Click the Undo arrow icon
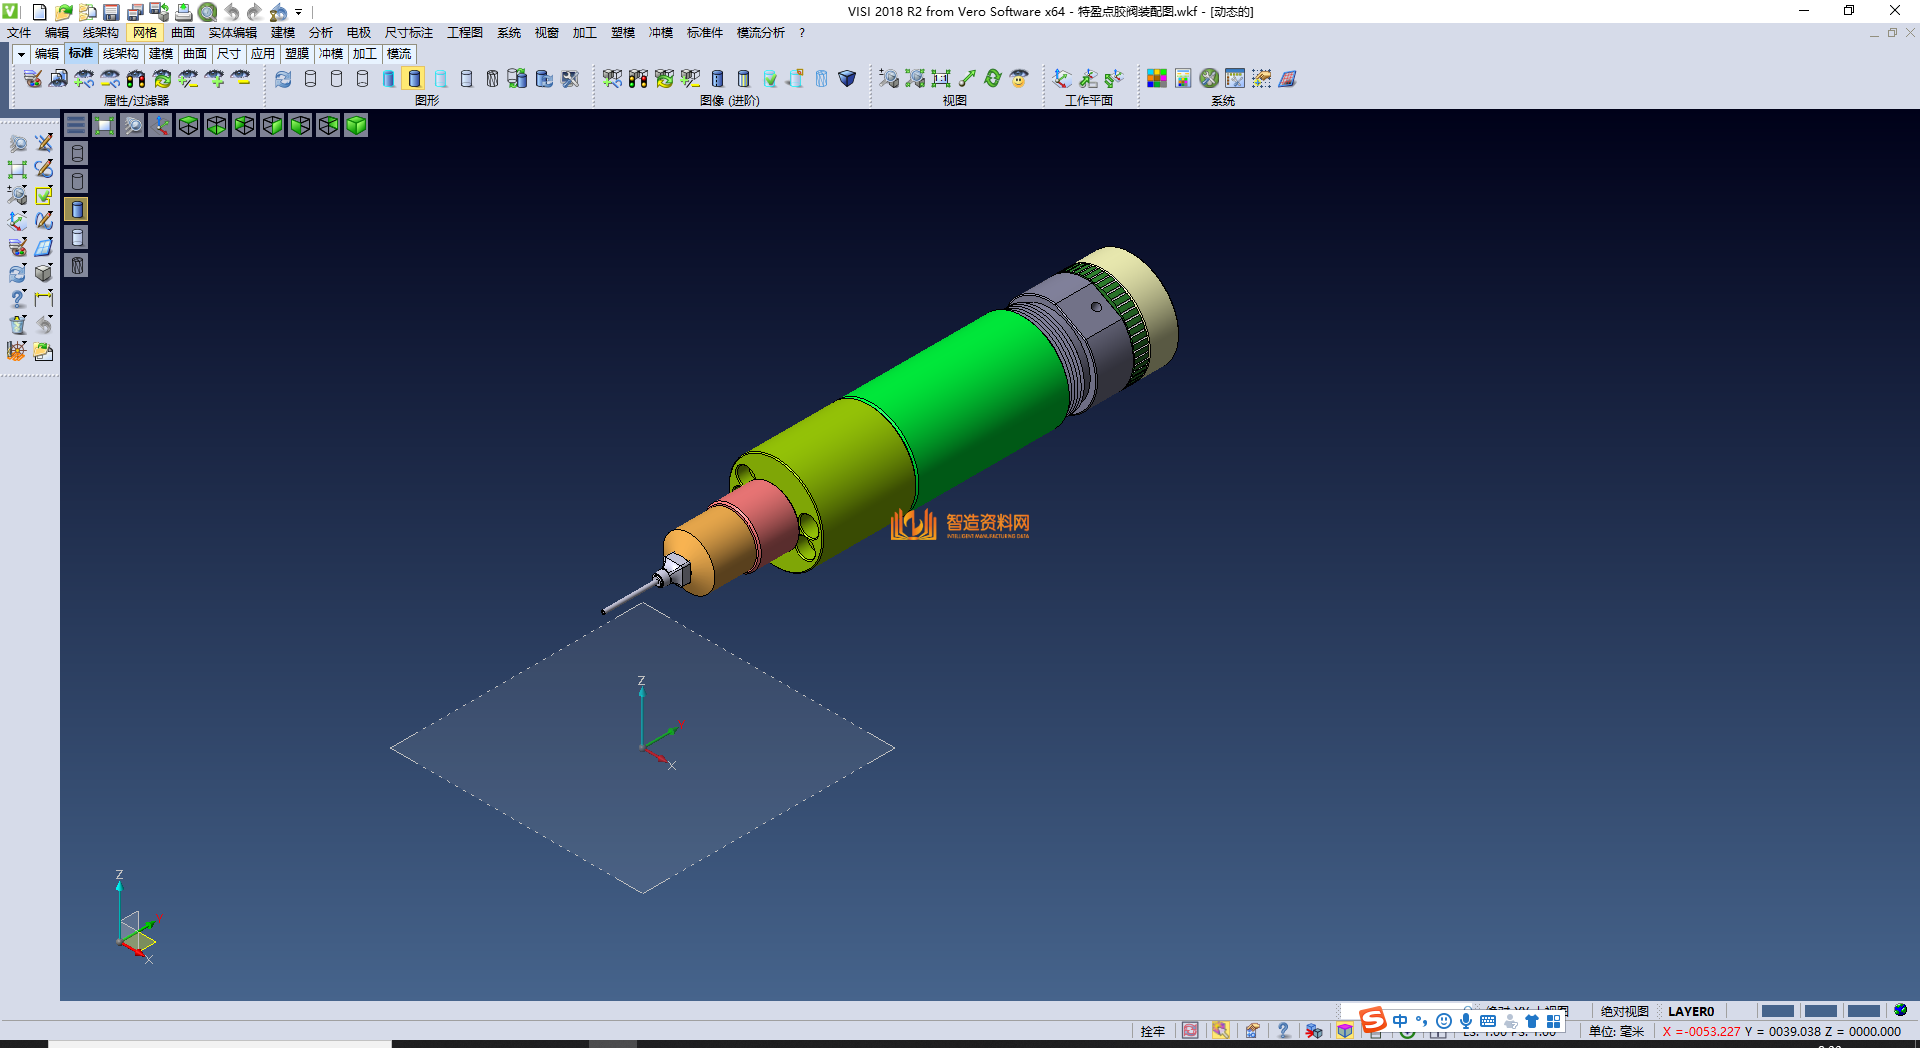This screenshot has width=1920, height=1048. (x=231, y=12)
